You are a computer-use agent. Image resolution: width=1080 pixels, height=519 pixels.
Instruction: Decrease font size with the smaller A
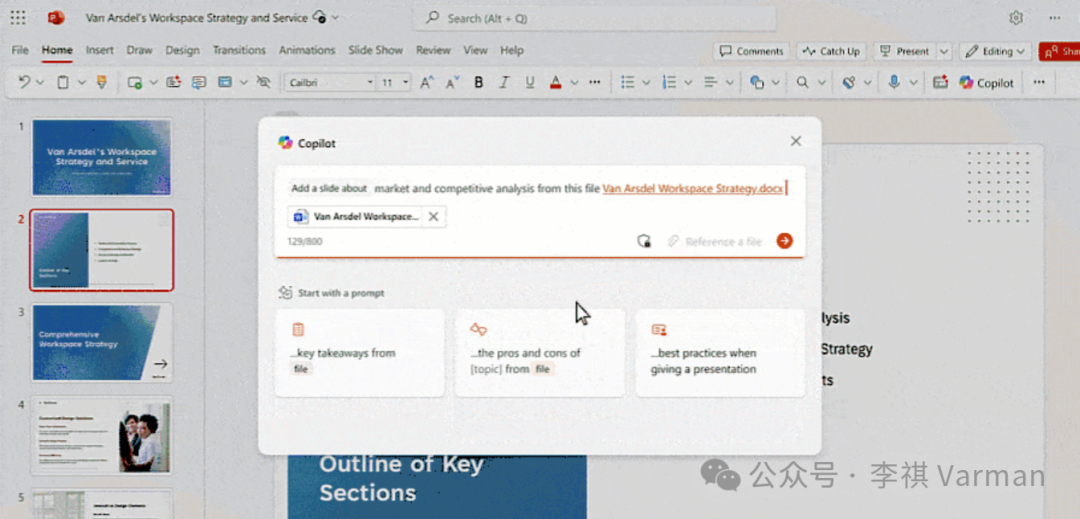tap(452, 83)
